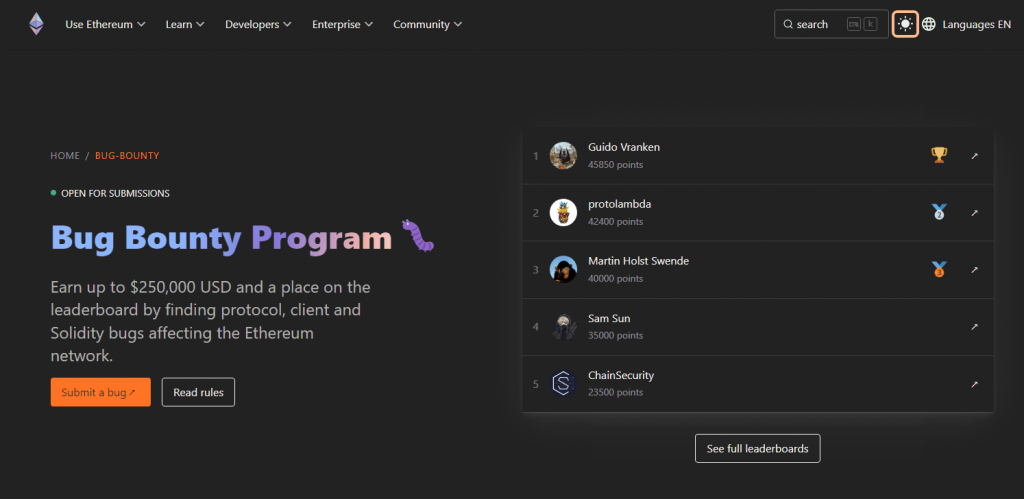Focus the search input field
Viewport: 1024px width, 499px height.
click(831, 24)
